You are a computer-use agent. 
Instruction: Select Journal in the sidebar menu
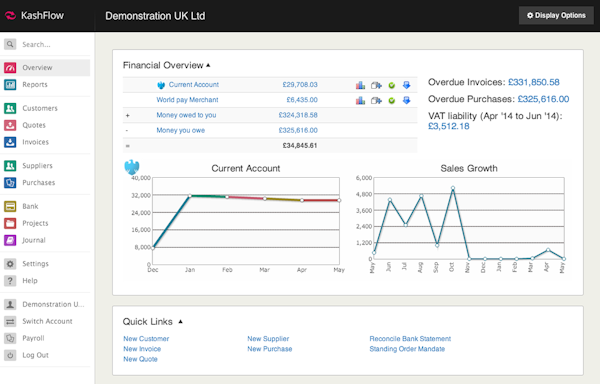pos(34,240)
